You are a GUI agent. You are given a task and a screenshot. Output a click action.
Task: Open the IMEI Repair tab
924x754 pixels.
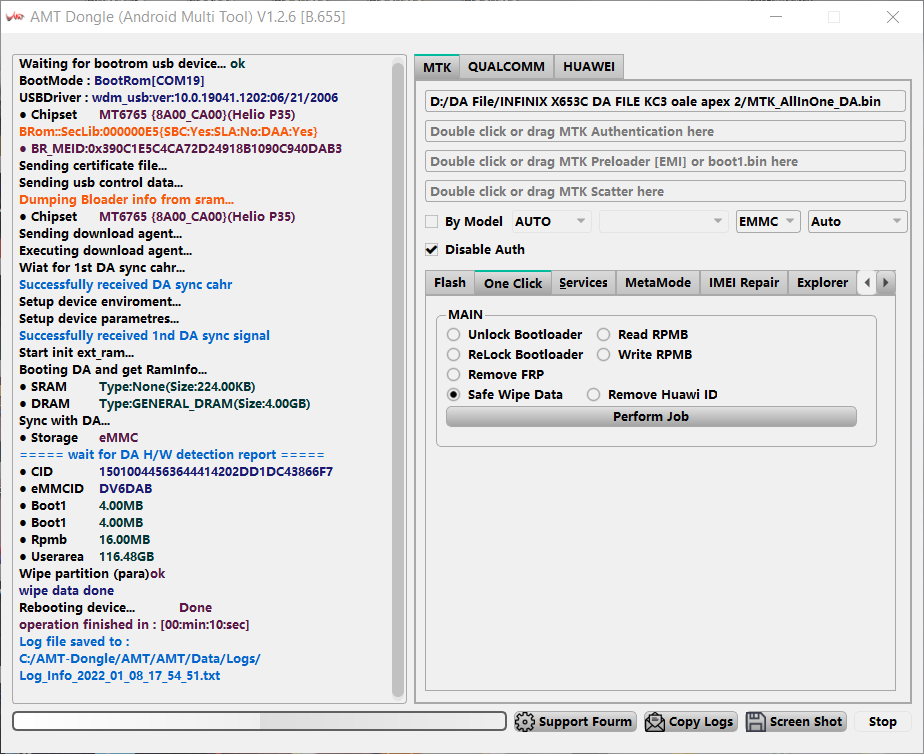coord(744,283)
